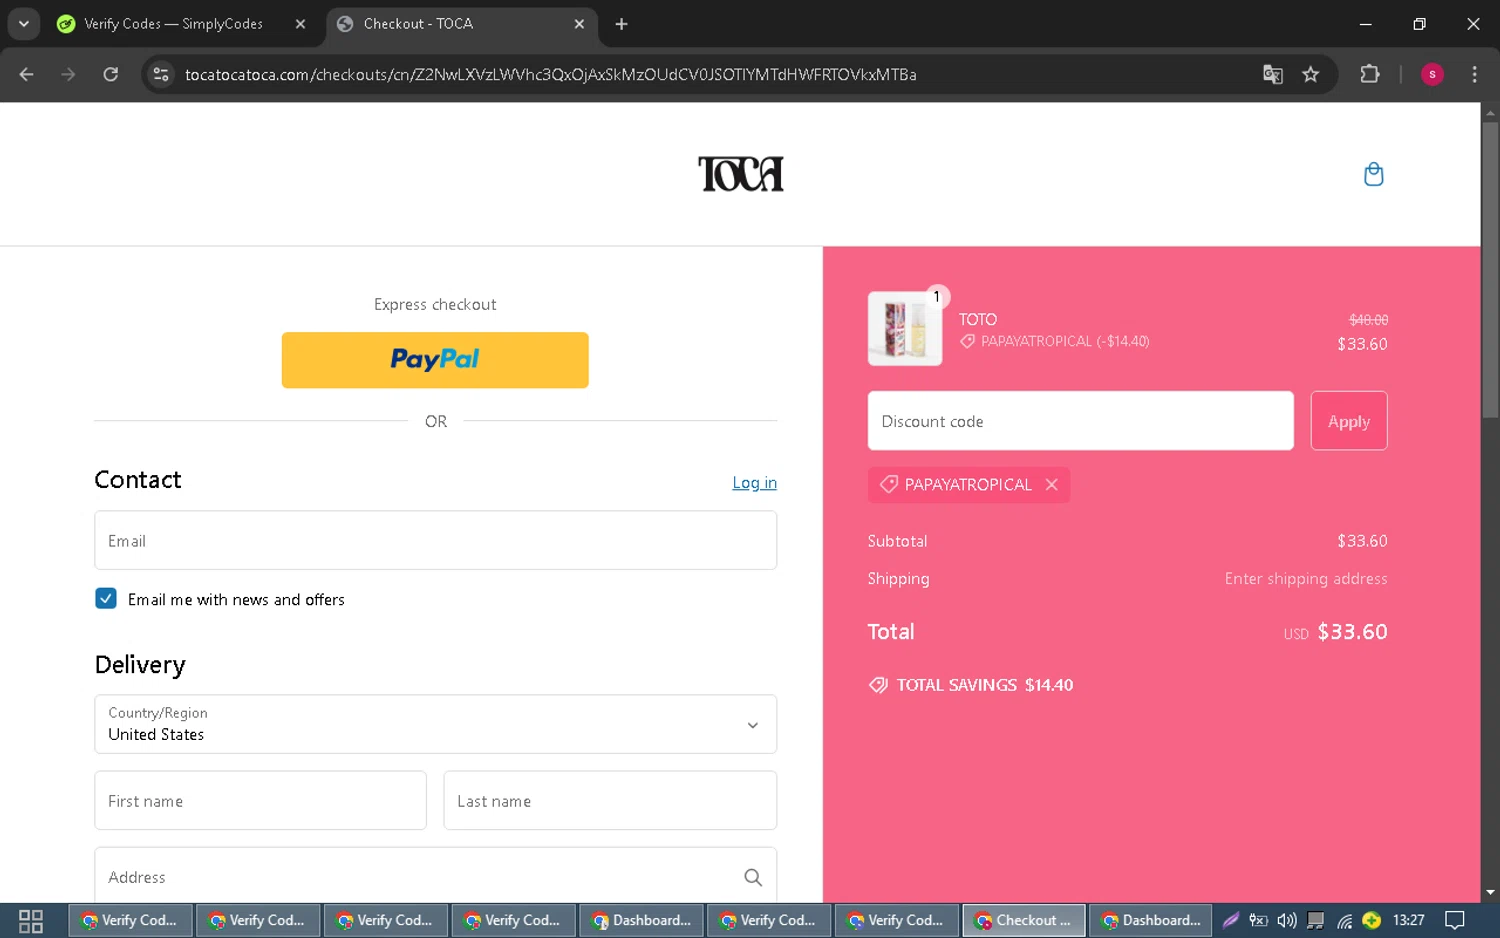Click the Last name field
Viewport: 1500px width, 938px height.
pyautogui.click(x=610, y=800)
